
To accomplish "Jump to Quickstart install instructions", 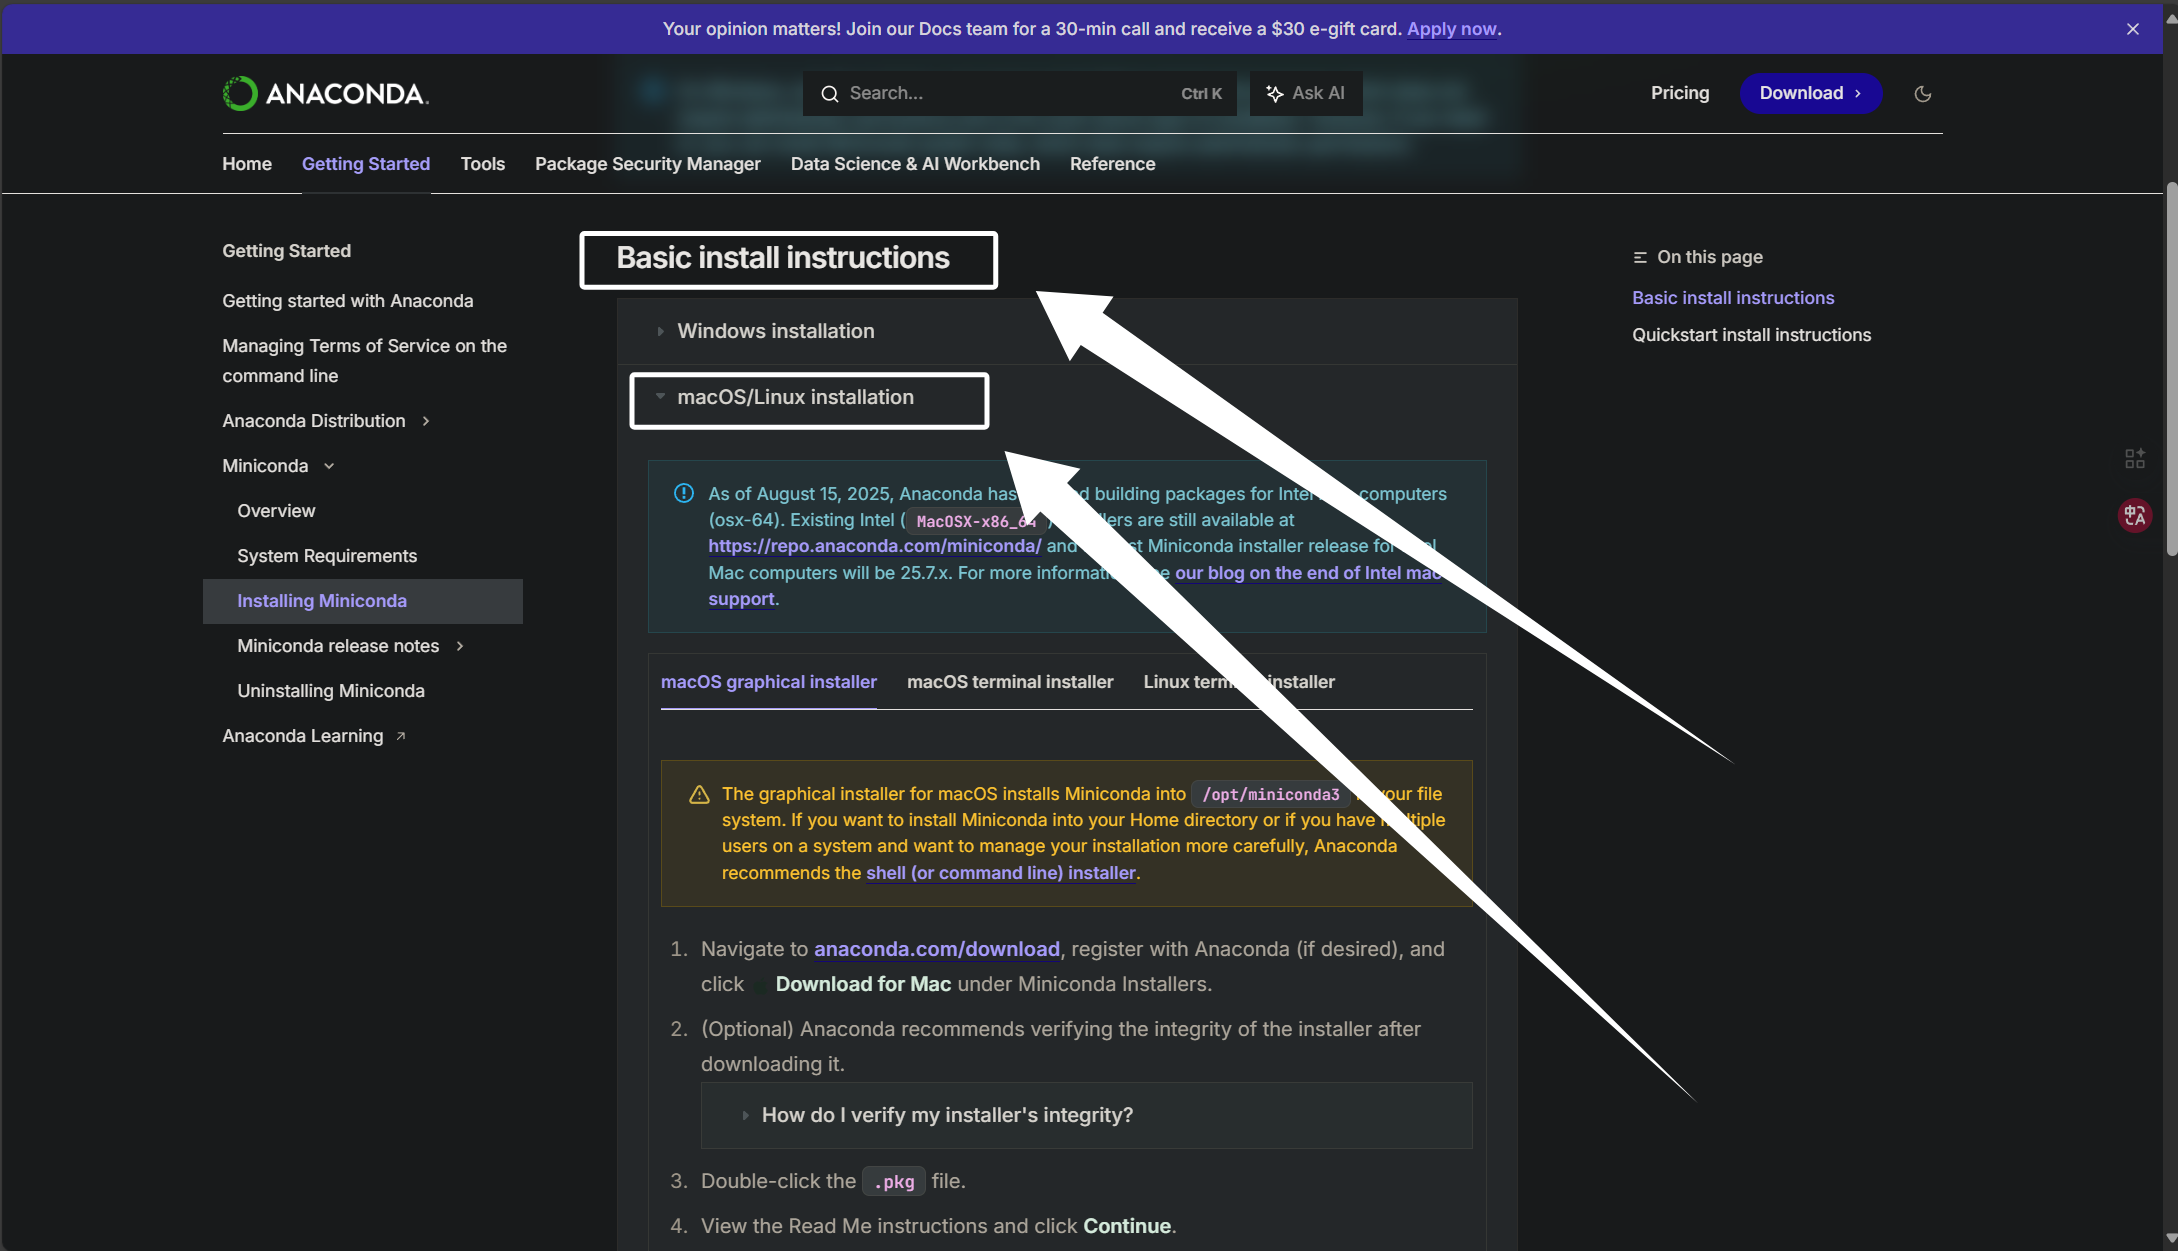I will pos(1752,335).
